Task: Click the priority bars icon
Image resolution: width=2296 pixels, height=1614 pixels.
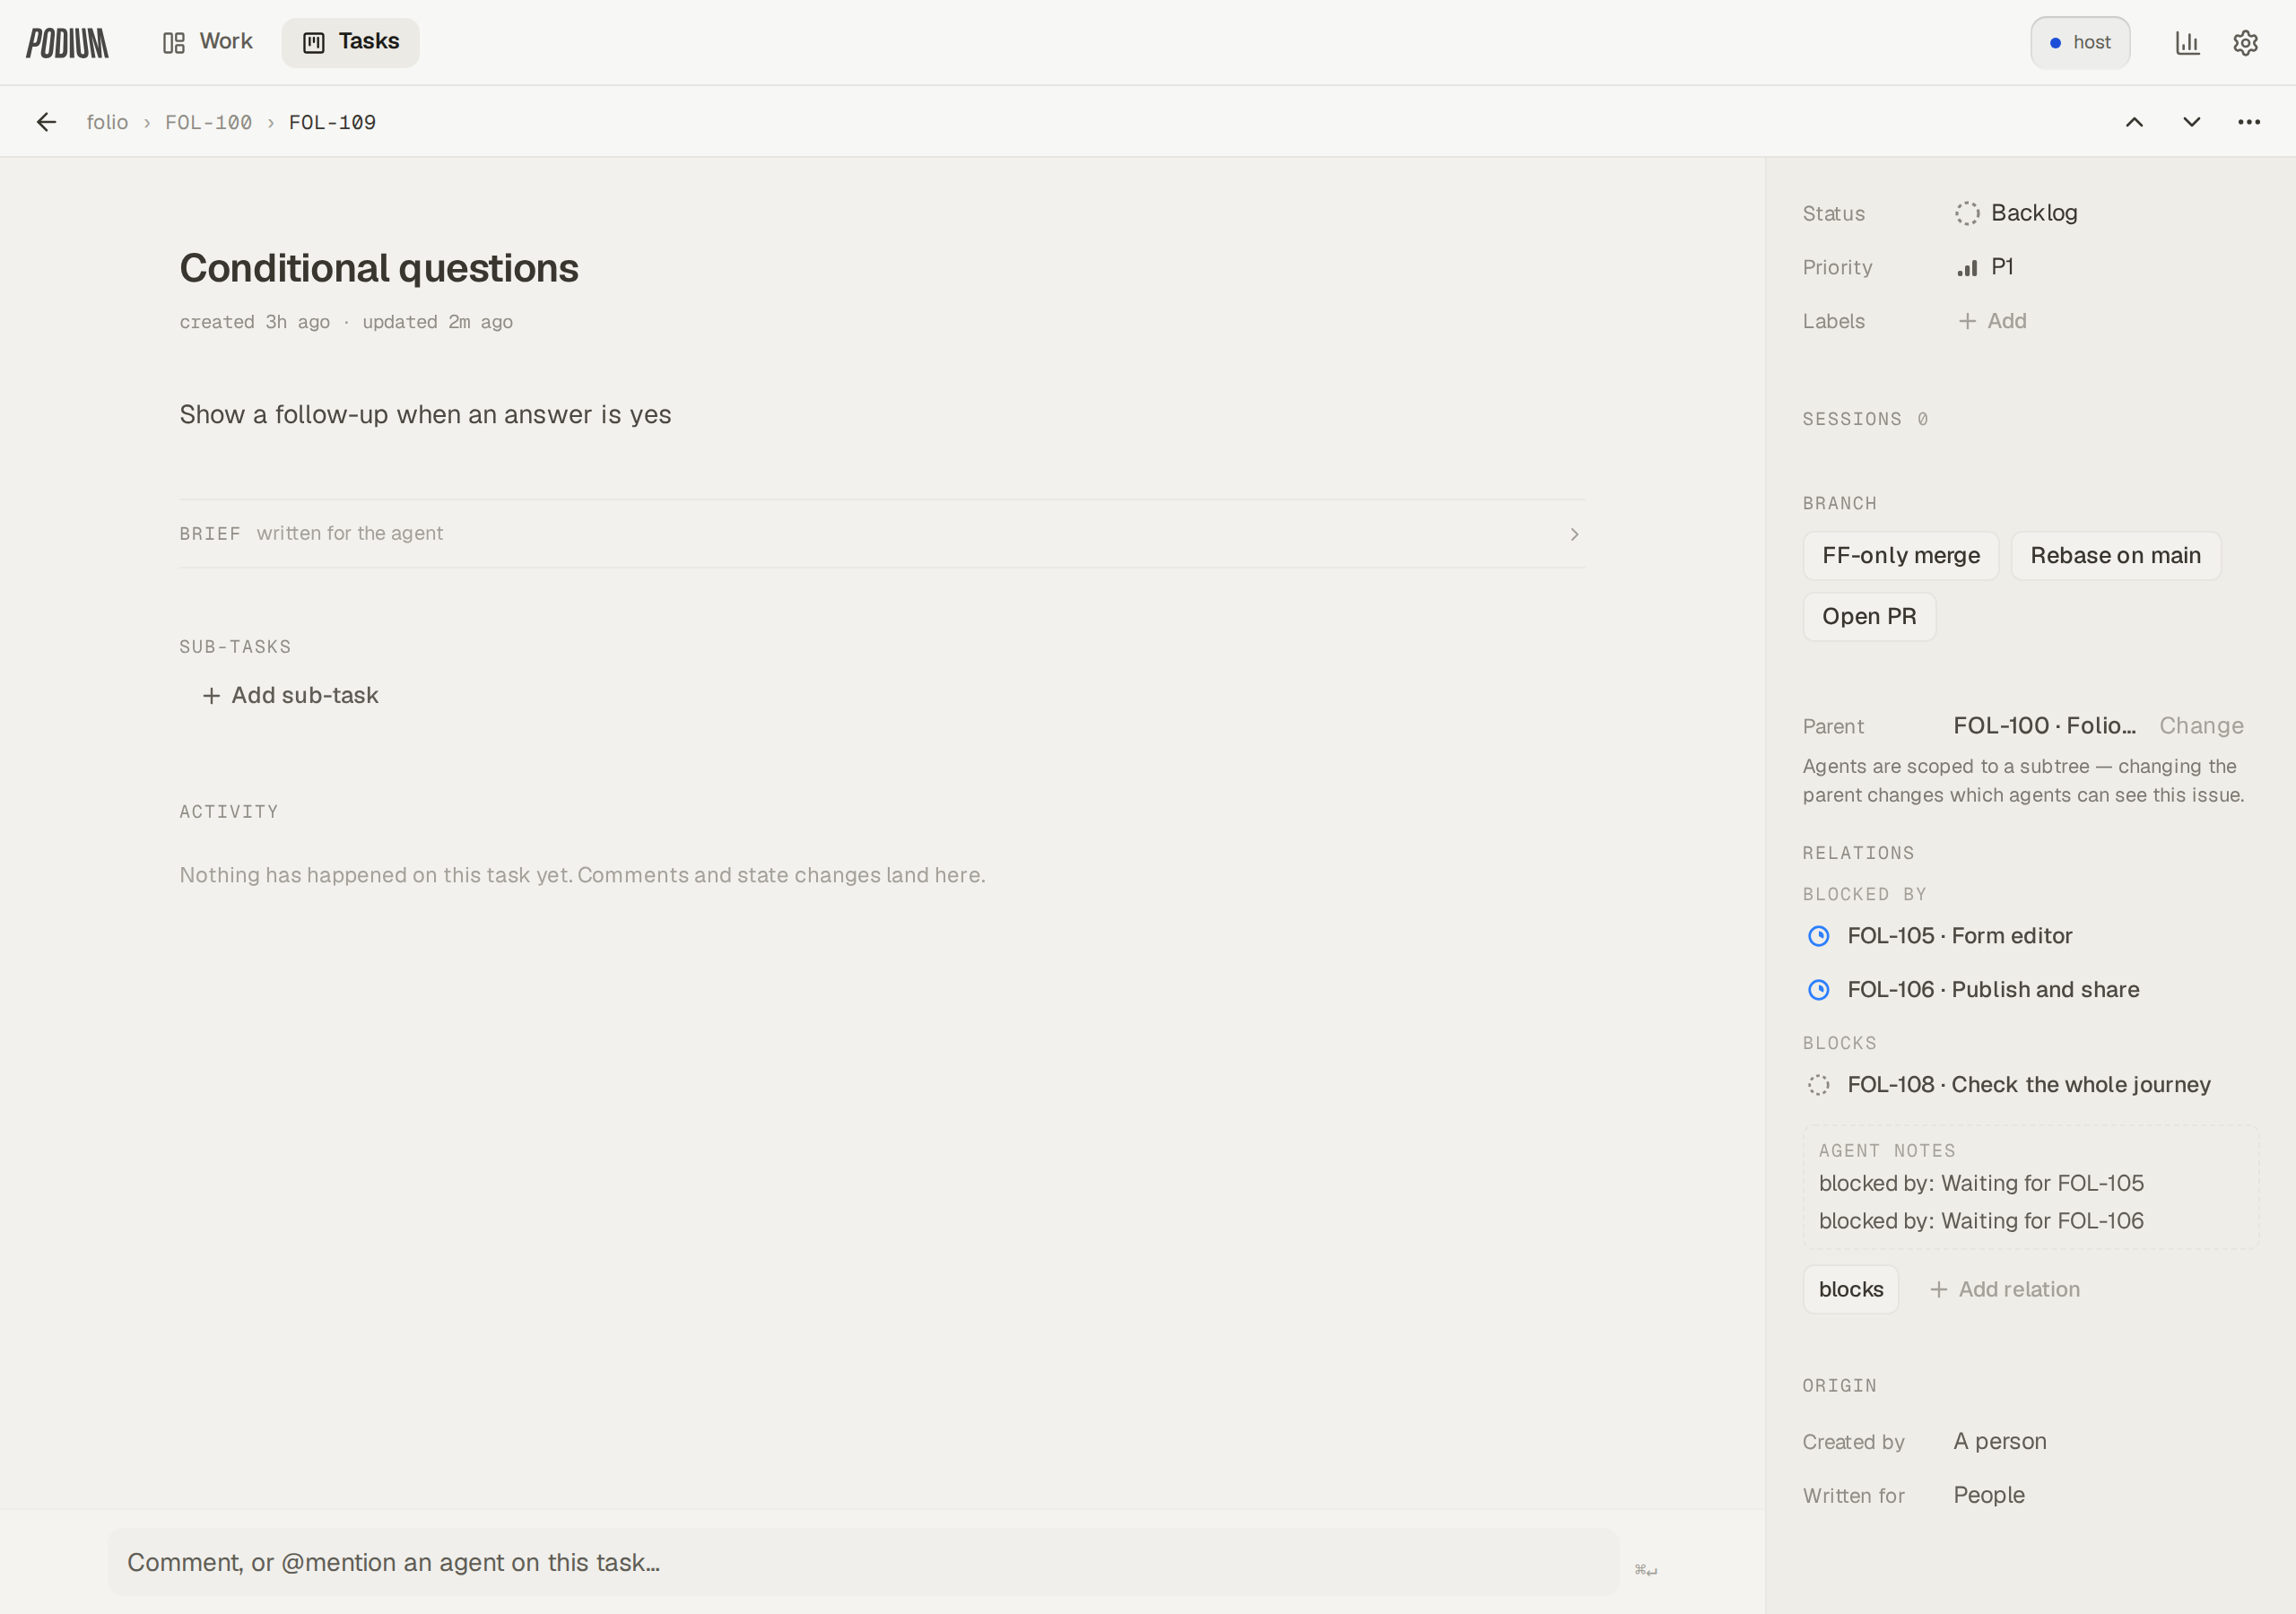Action: pos(1967,268)
